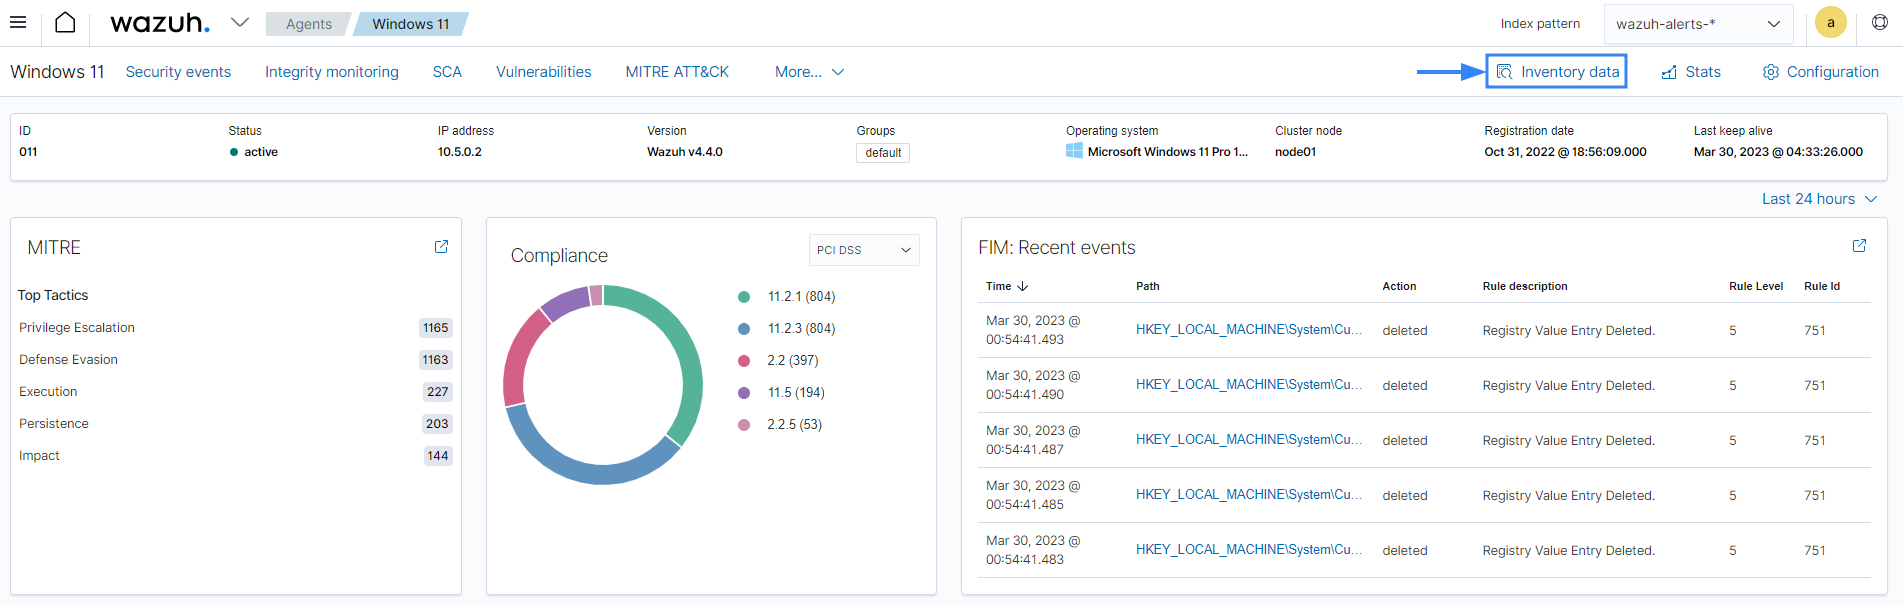
Task: Open MITRE panel in new view icon
Action: coord(441,247)
